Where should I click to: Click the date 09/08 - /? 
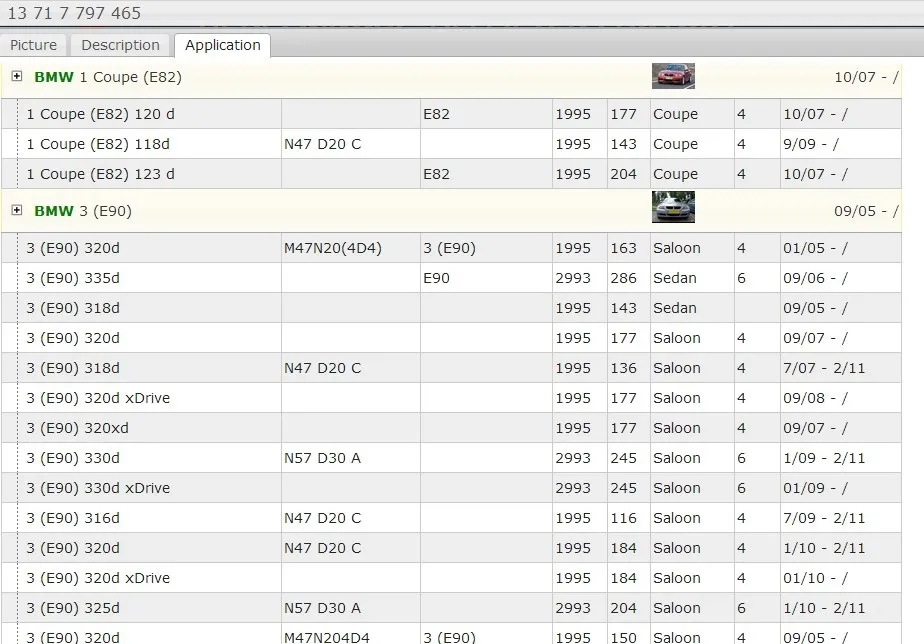(816, 398)
